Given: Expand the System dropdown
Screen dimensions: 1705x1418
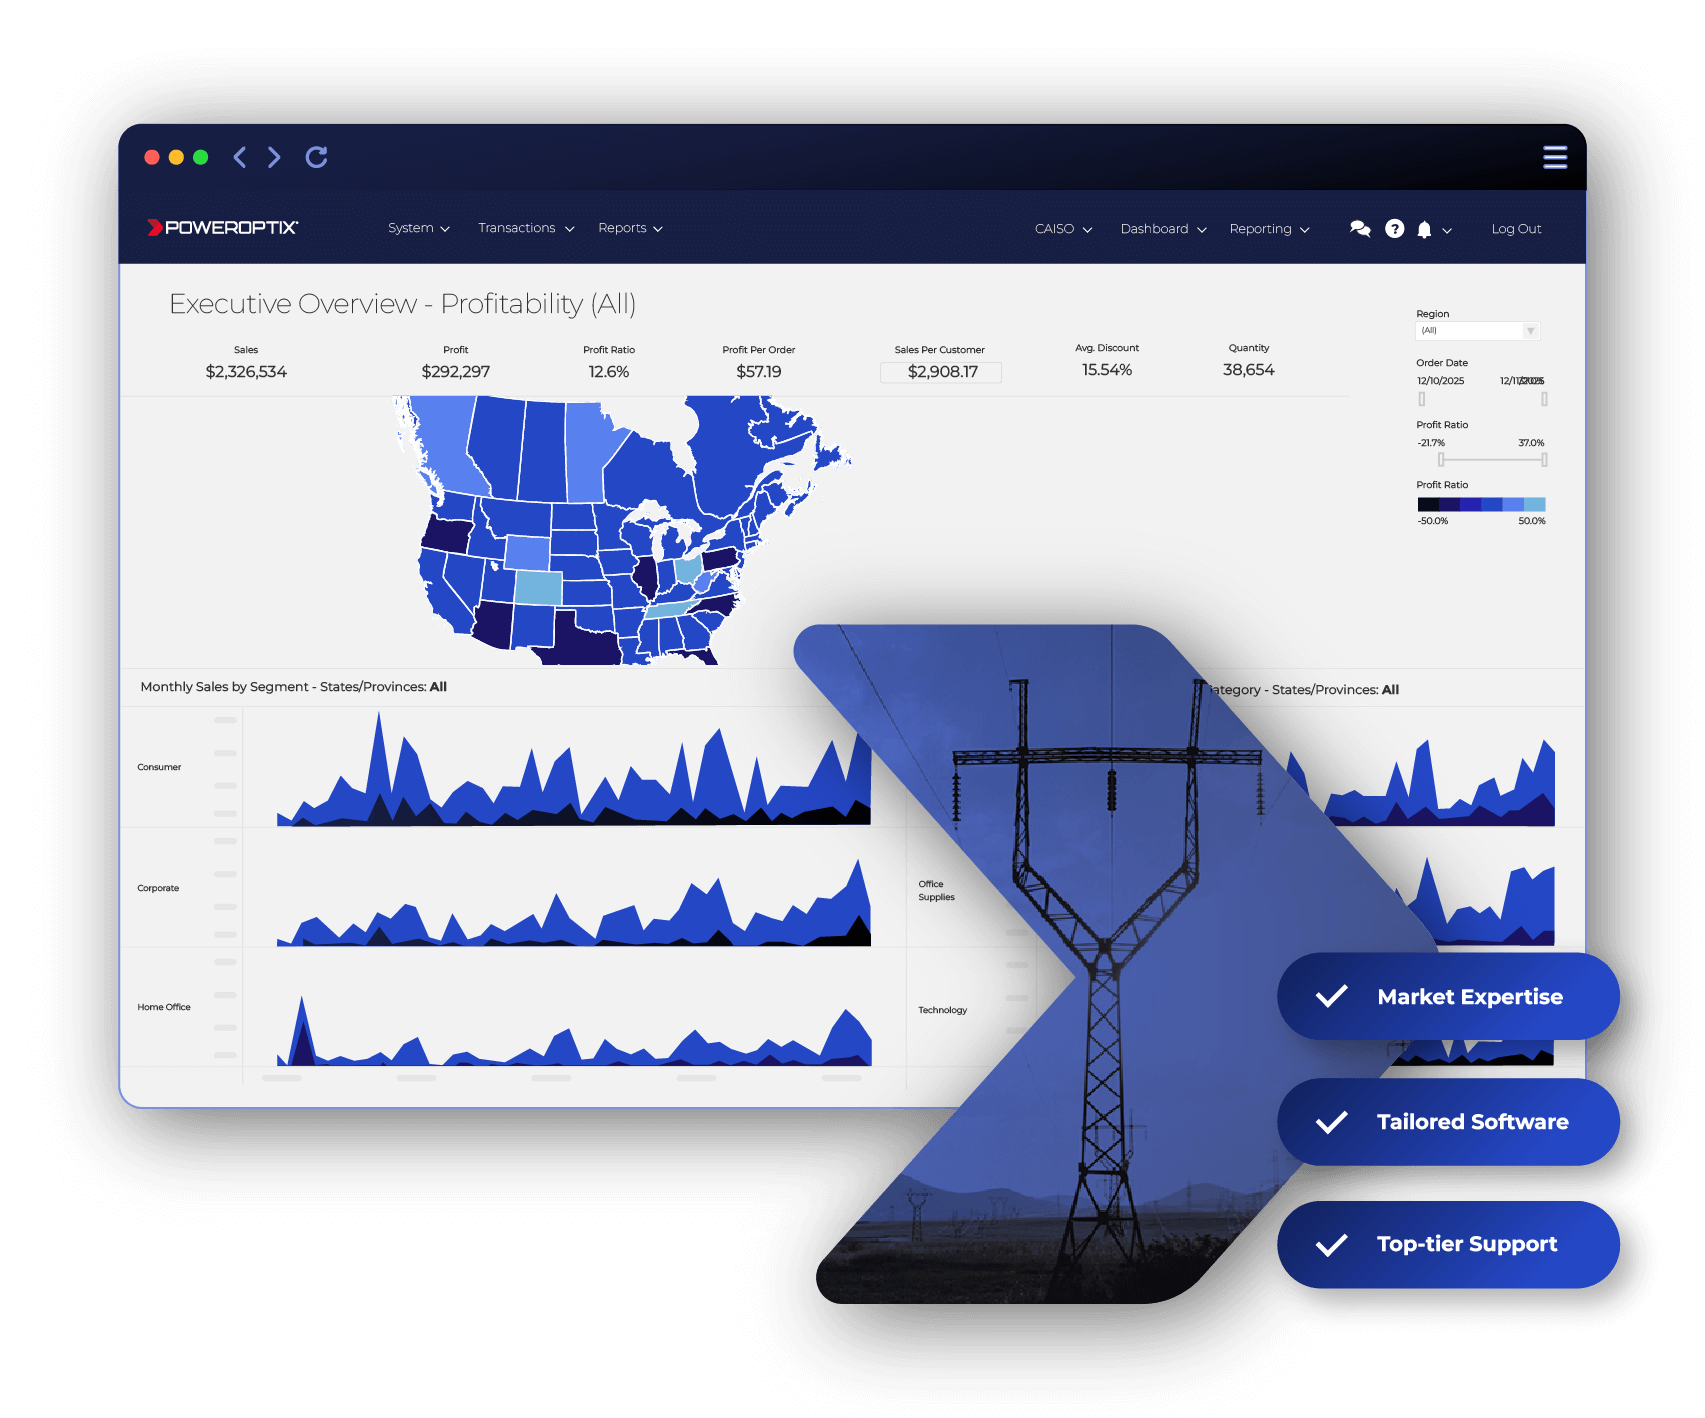Looking at the screenshot, I should click(x=419, y=228).
